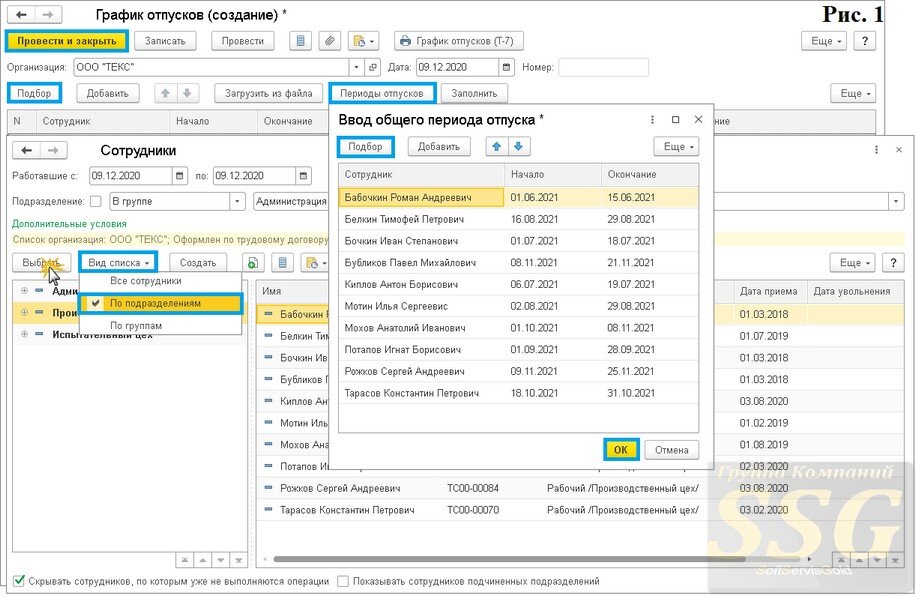Select Тарасов Константин Петрович in the Сотрудники list
The image size is (916, 596).
click(x=347, y=510)
